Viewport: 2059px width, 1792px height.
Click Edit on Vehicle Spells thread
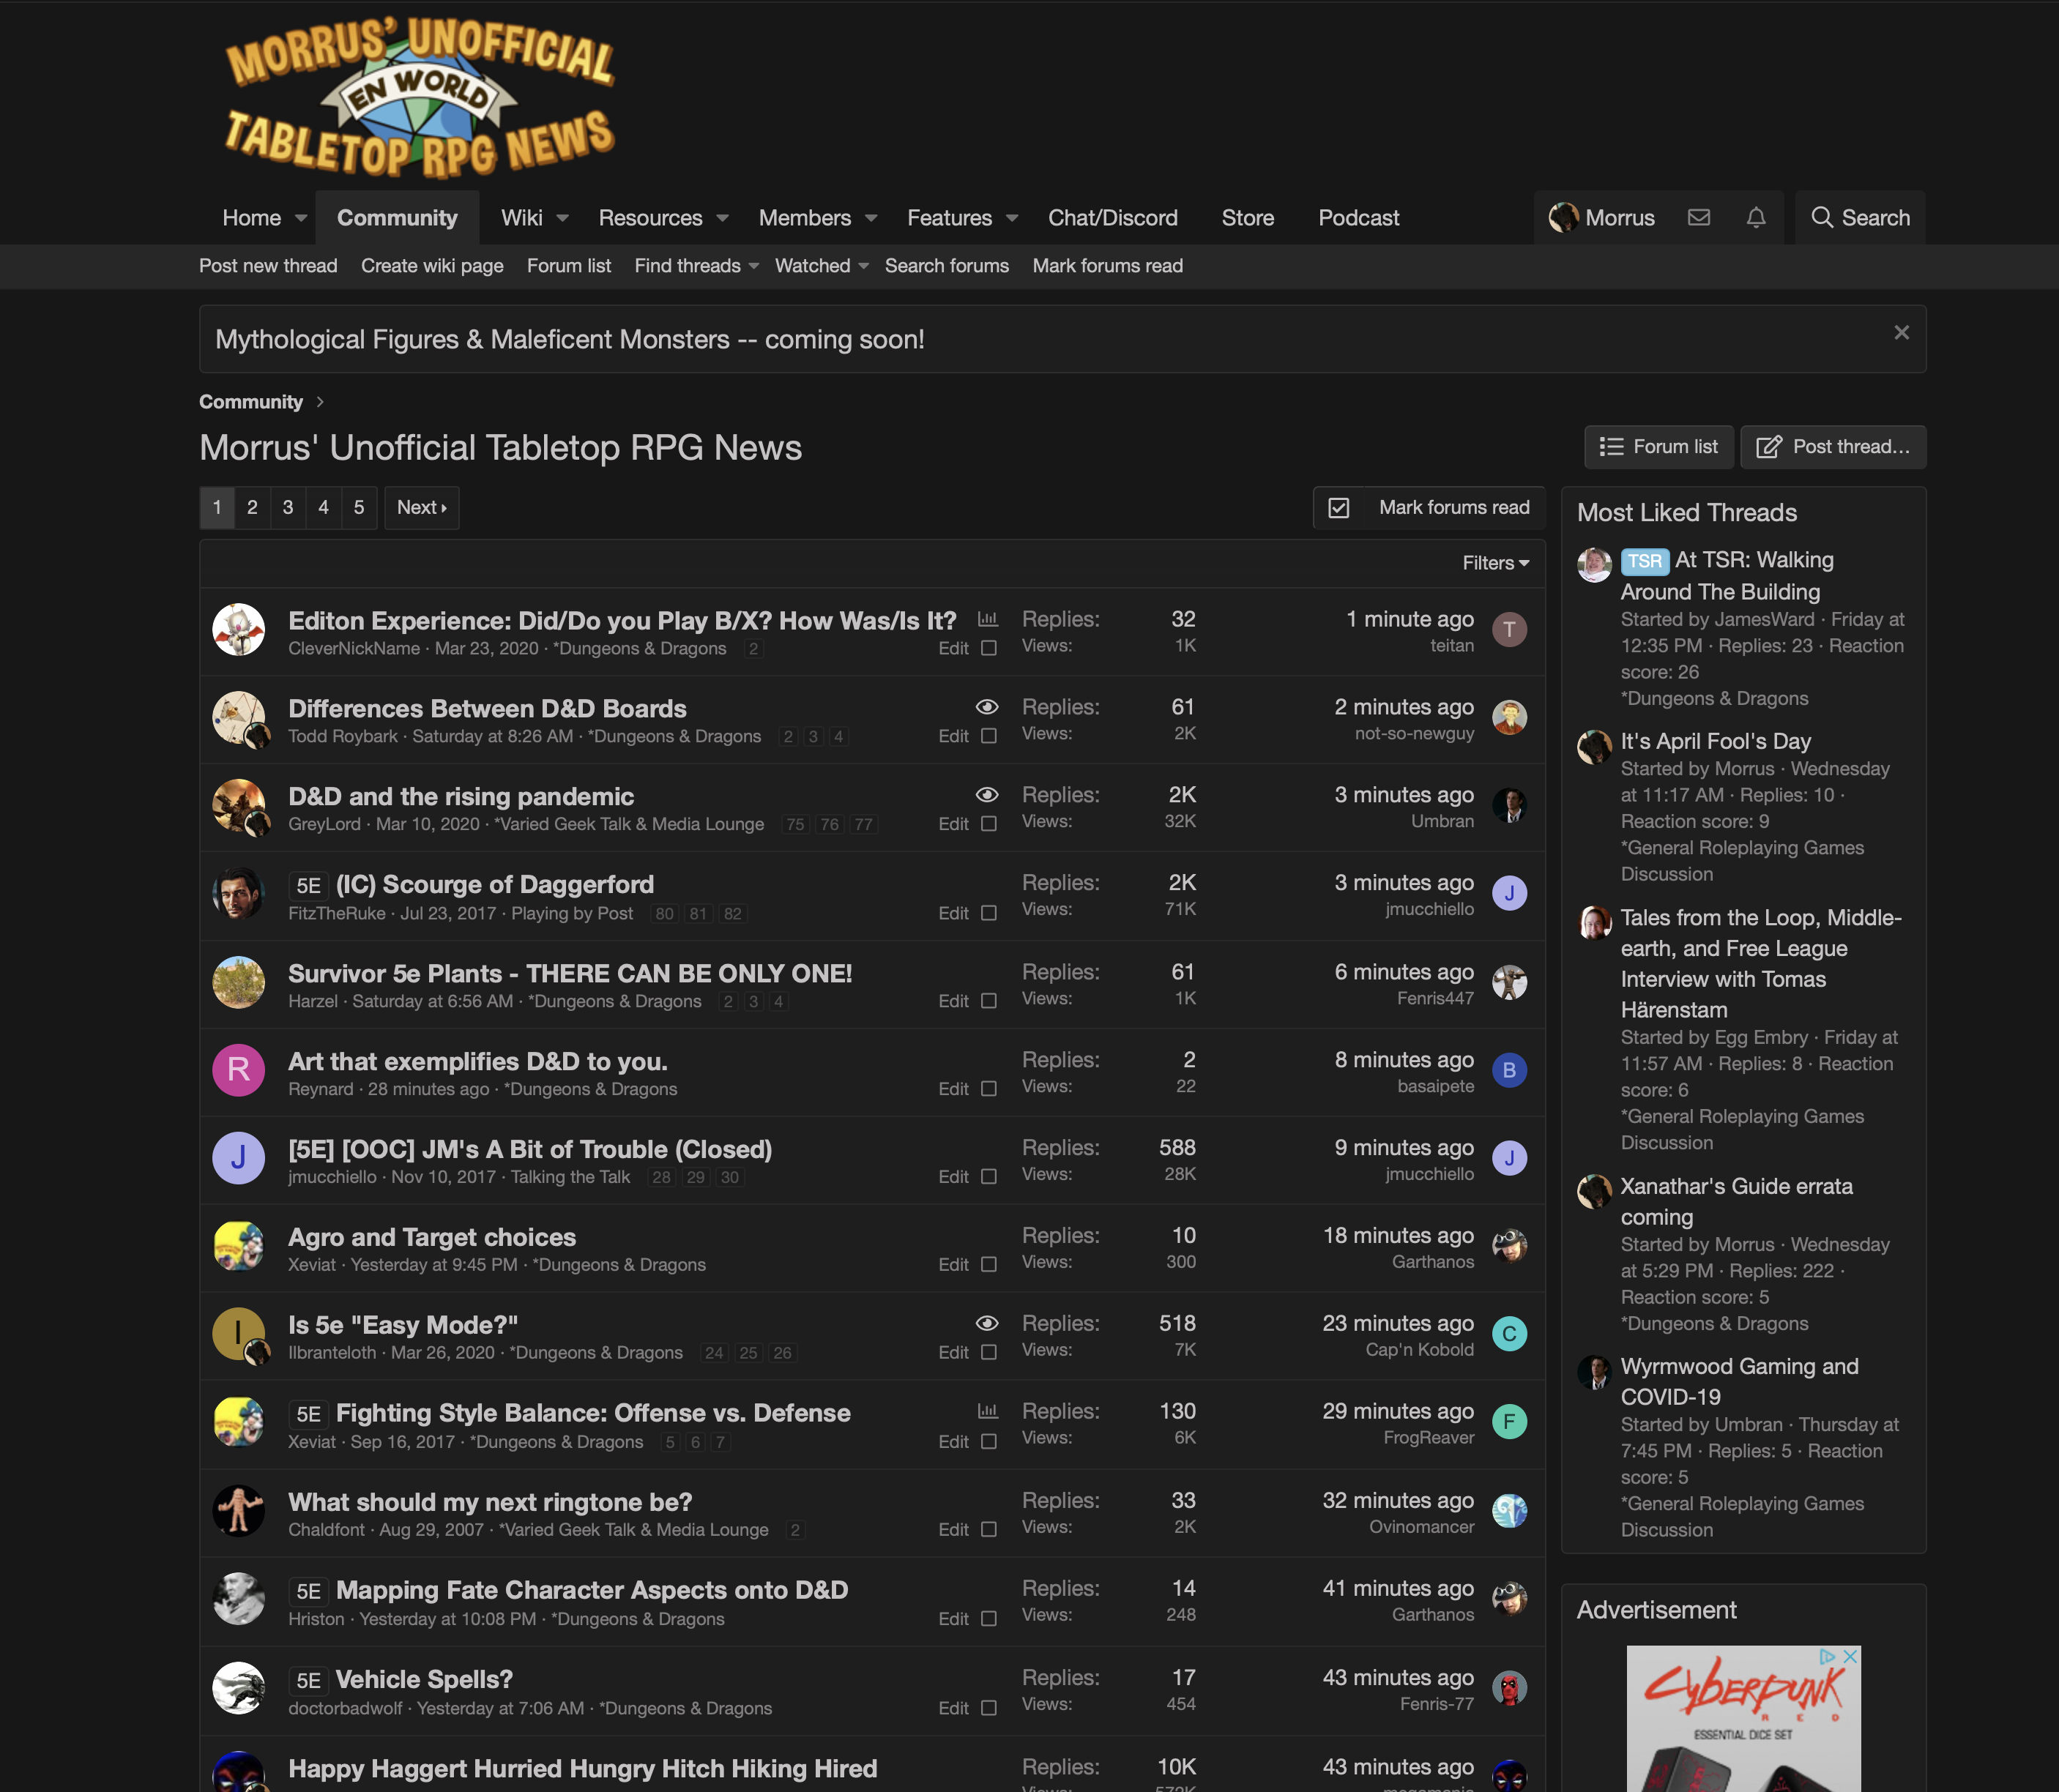[x=953, y=1709]
